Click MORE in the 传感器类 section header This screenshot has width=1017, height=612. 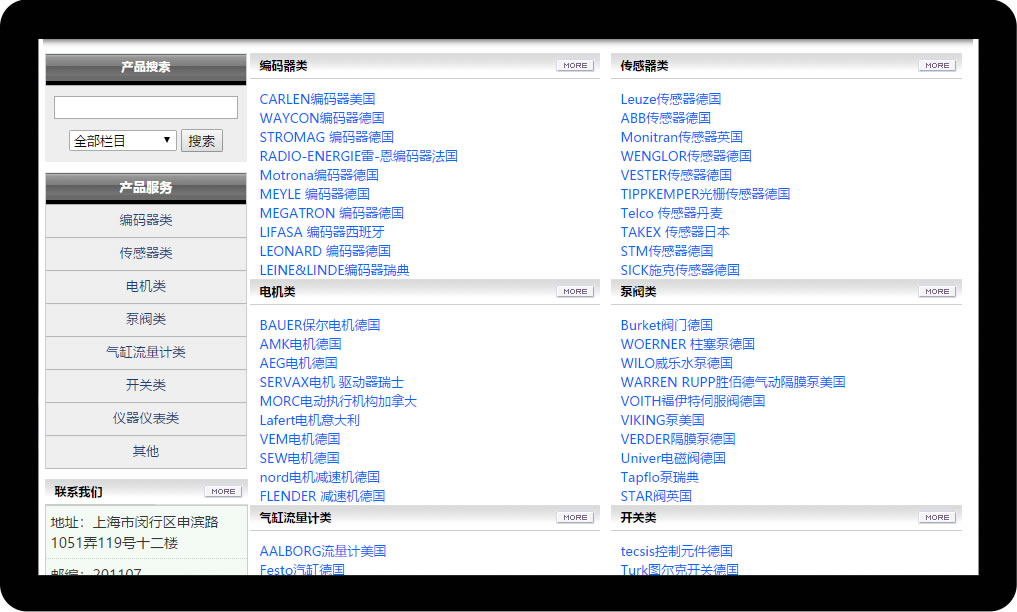tap(937, 65)
